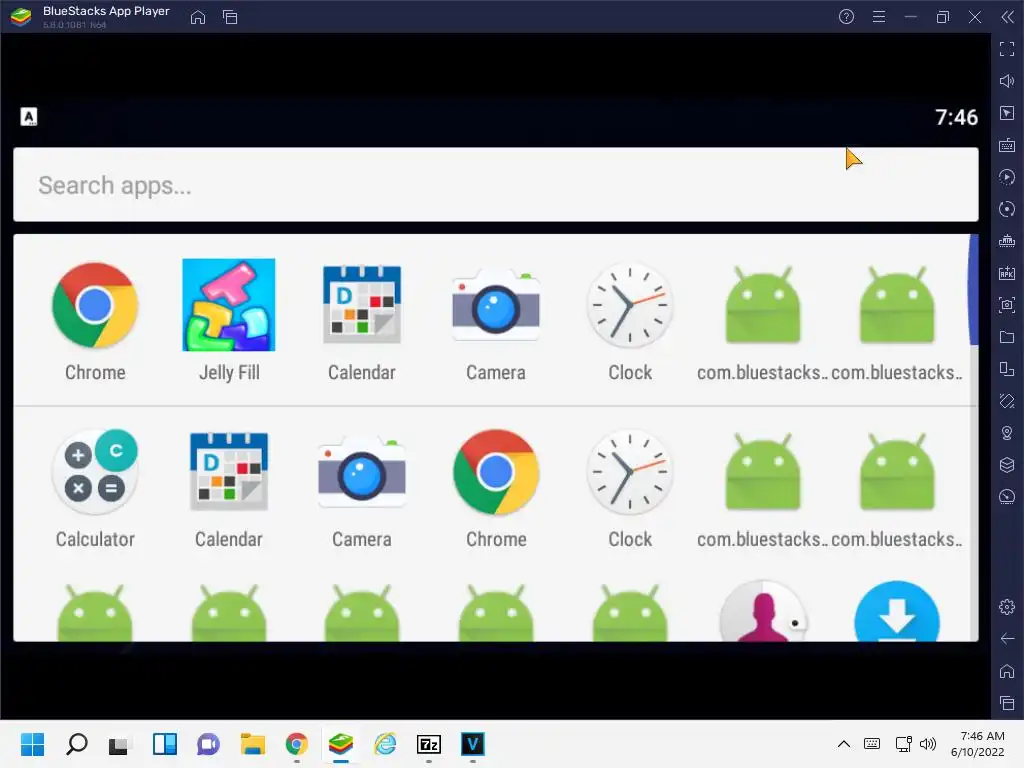Screen dimensions: 1024x768
Task: Open the Contacts app icon
Action: coord(763,611)
